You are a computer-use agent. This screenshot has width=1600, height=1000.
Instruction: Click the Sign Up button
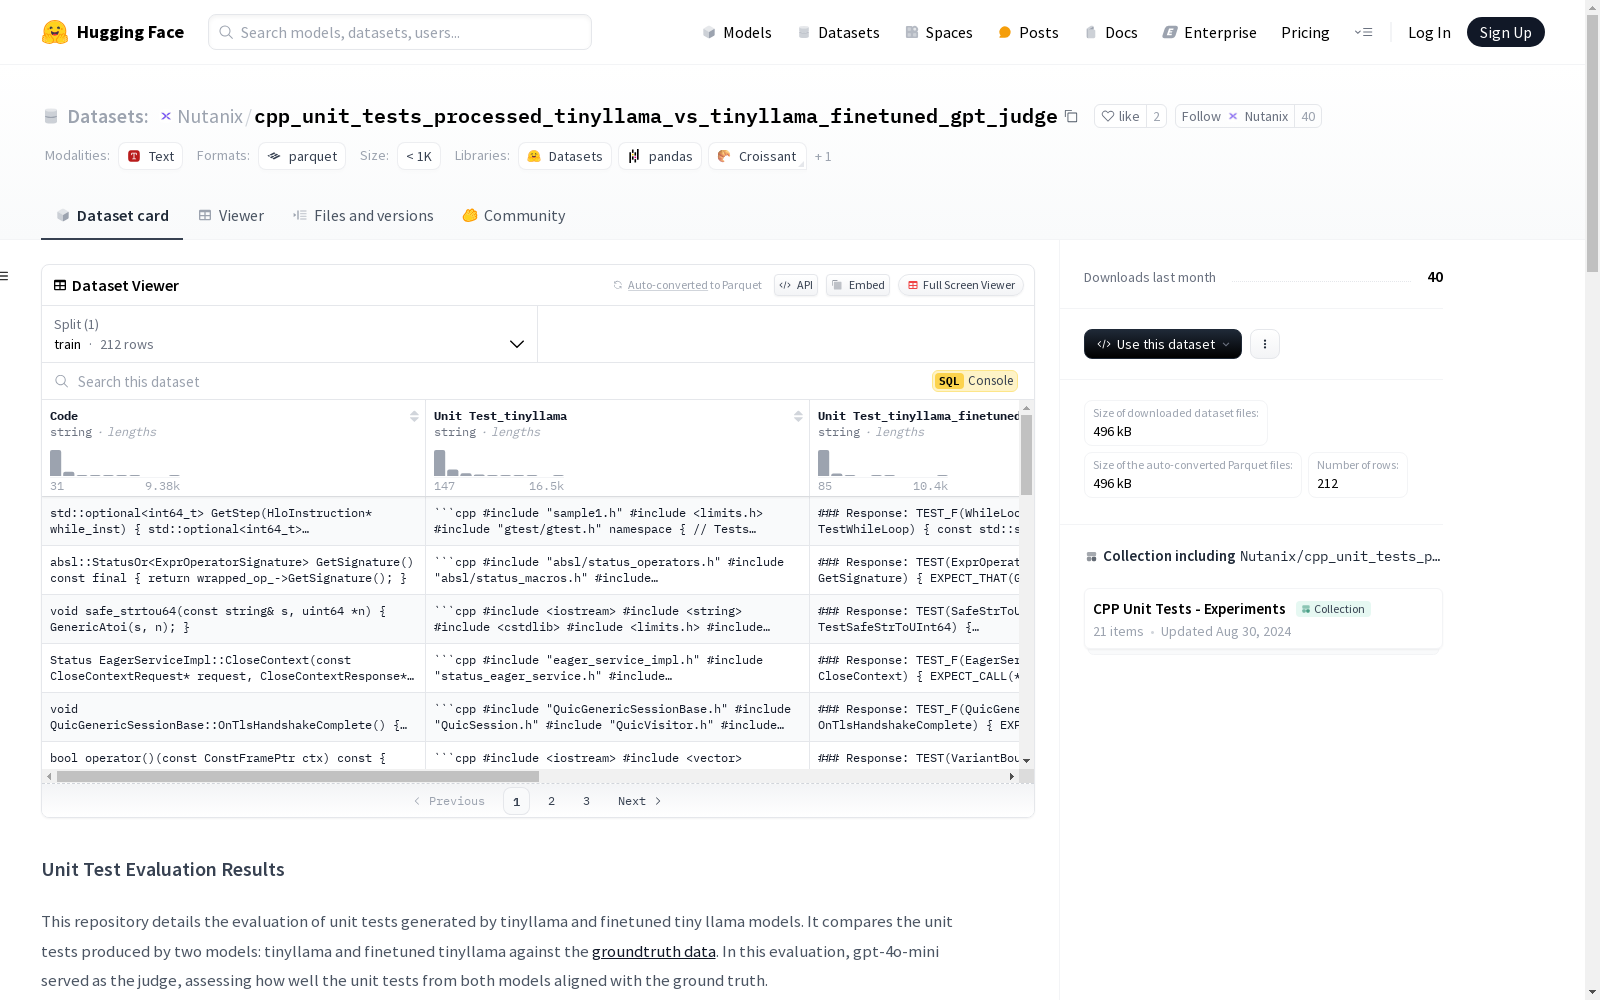pyautogui.click(x=1505, y=32)
